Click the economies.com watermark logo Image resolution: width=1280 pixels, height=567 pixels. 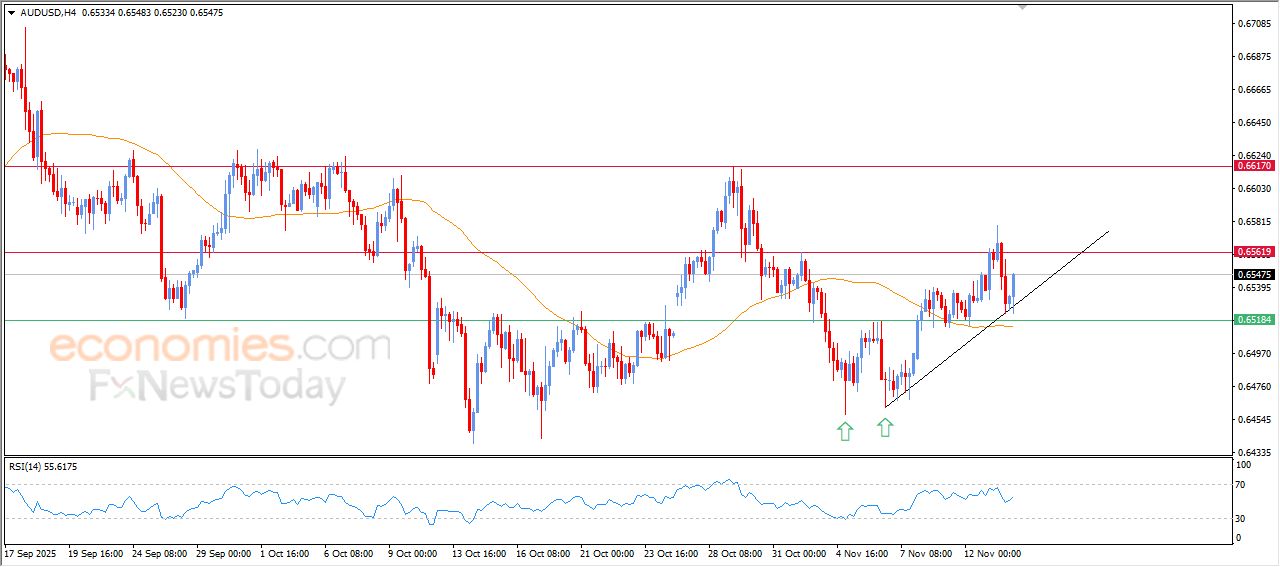(220, 347)
